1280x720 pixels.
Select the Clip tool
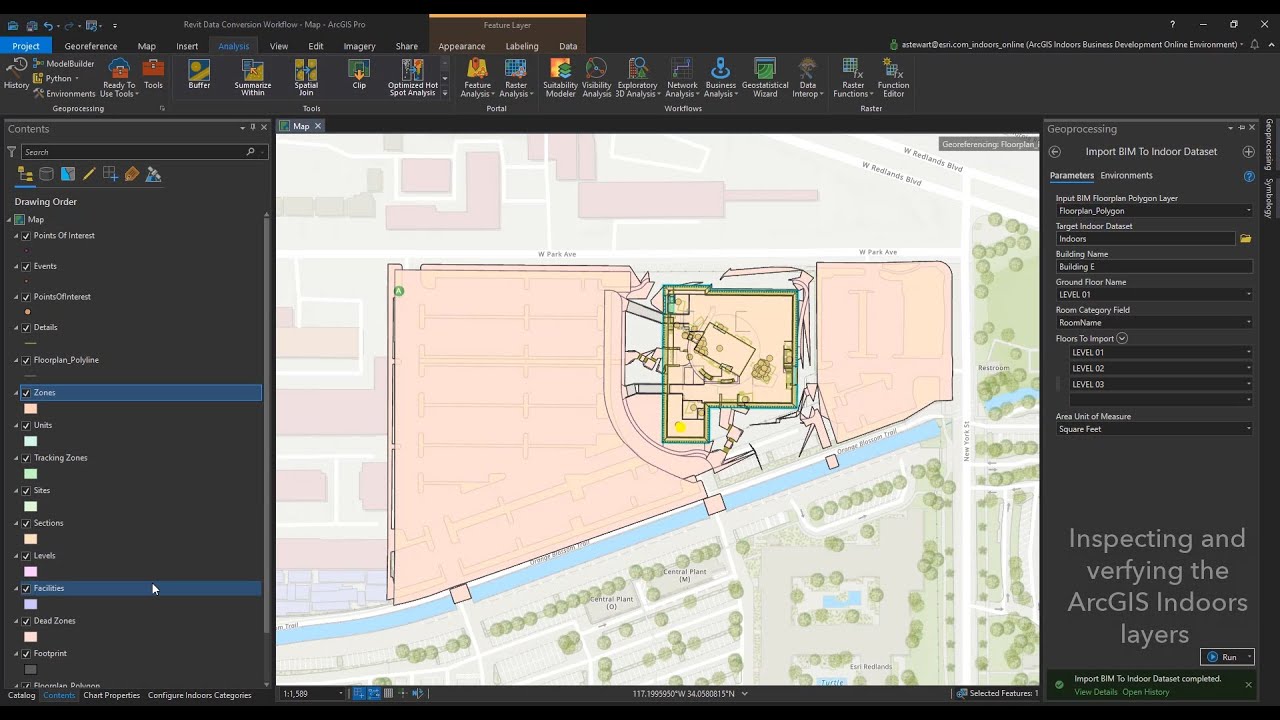pos(359,74)
